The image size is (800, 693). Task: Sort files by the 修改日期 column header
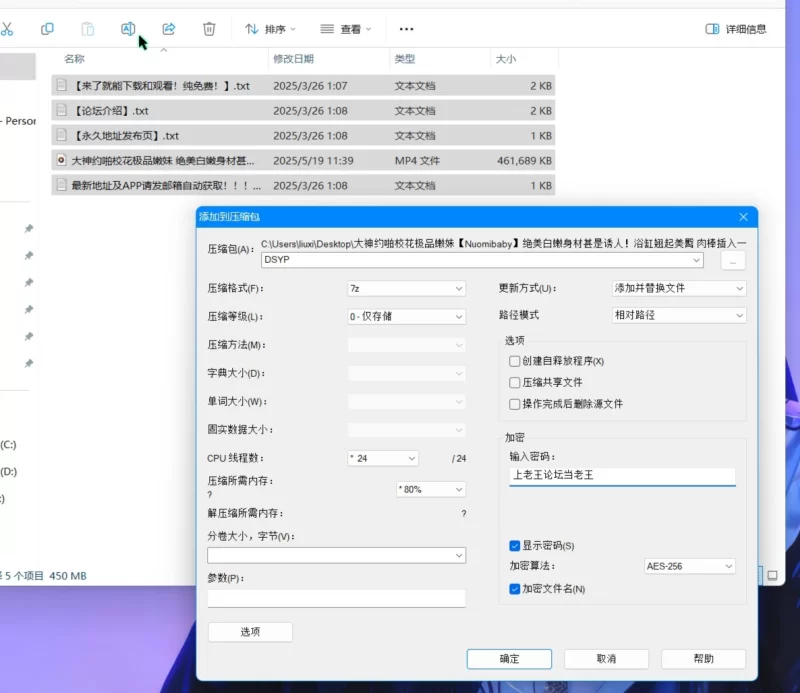click(293, 59)
